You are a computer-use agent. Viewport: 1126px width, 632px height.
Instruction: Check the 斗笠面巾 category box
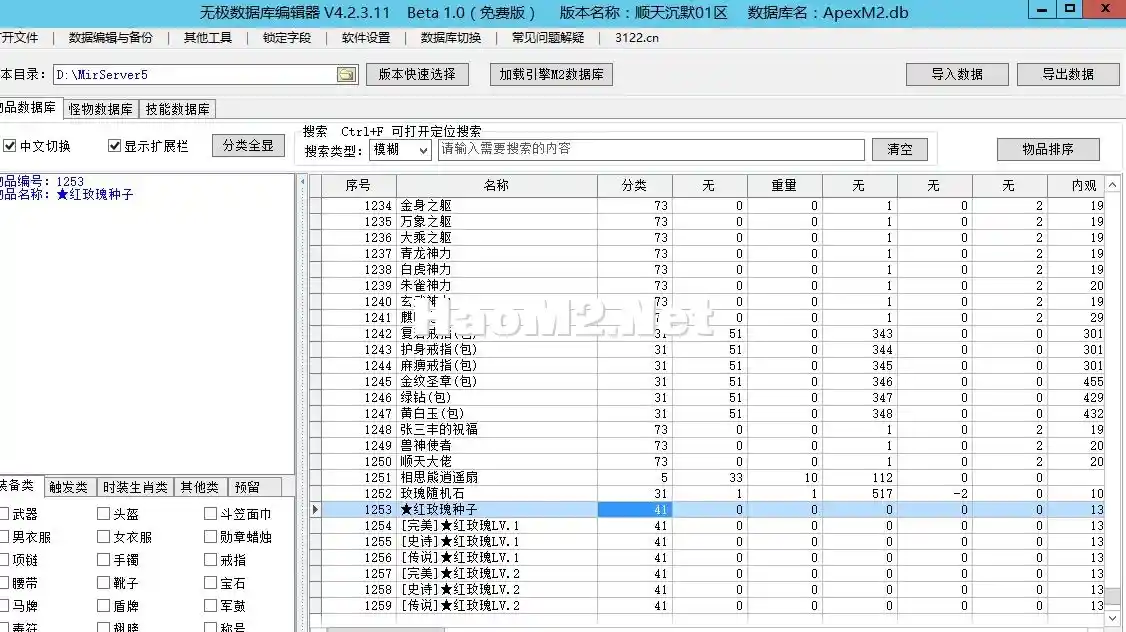[210, 514]
